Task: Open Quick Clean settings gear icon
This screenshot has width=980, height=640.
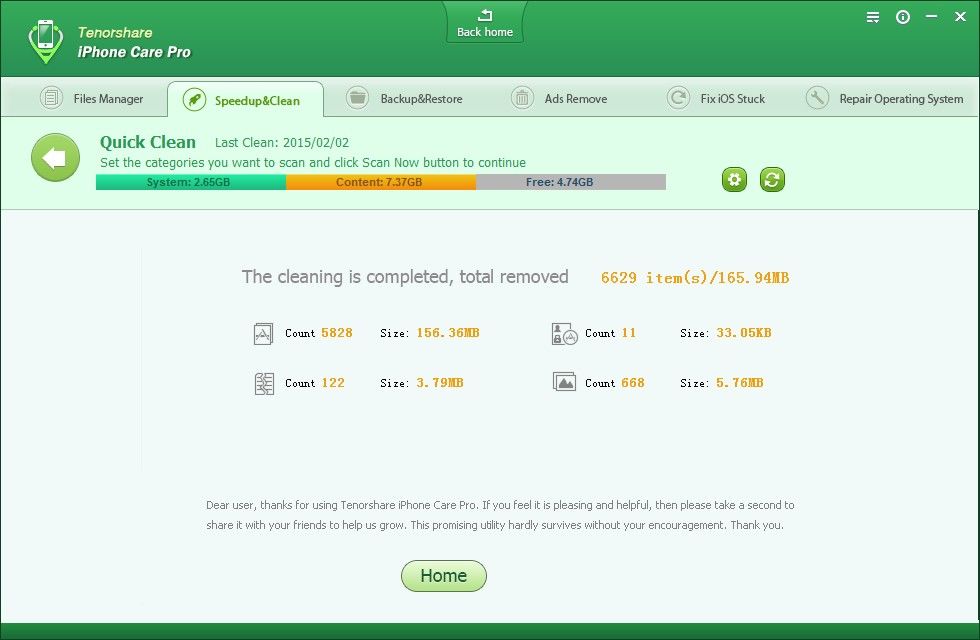Action: point(734,180)
